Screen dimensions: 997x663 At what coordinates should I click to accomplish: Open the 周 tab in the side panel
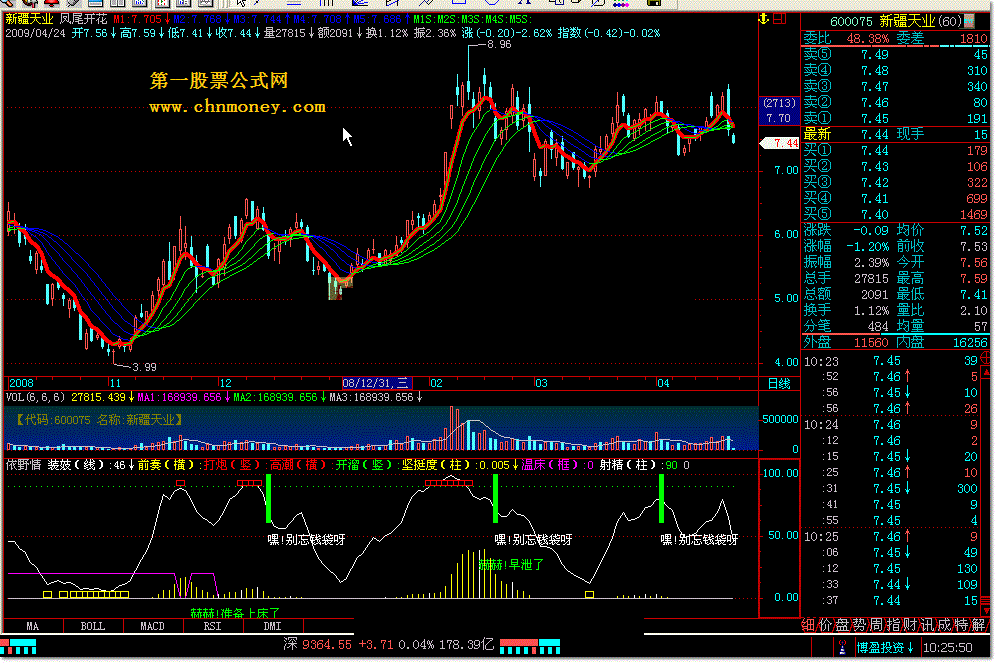[876, 625]
